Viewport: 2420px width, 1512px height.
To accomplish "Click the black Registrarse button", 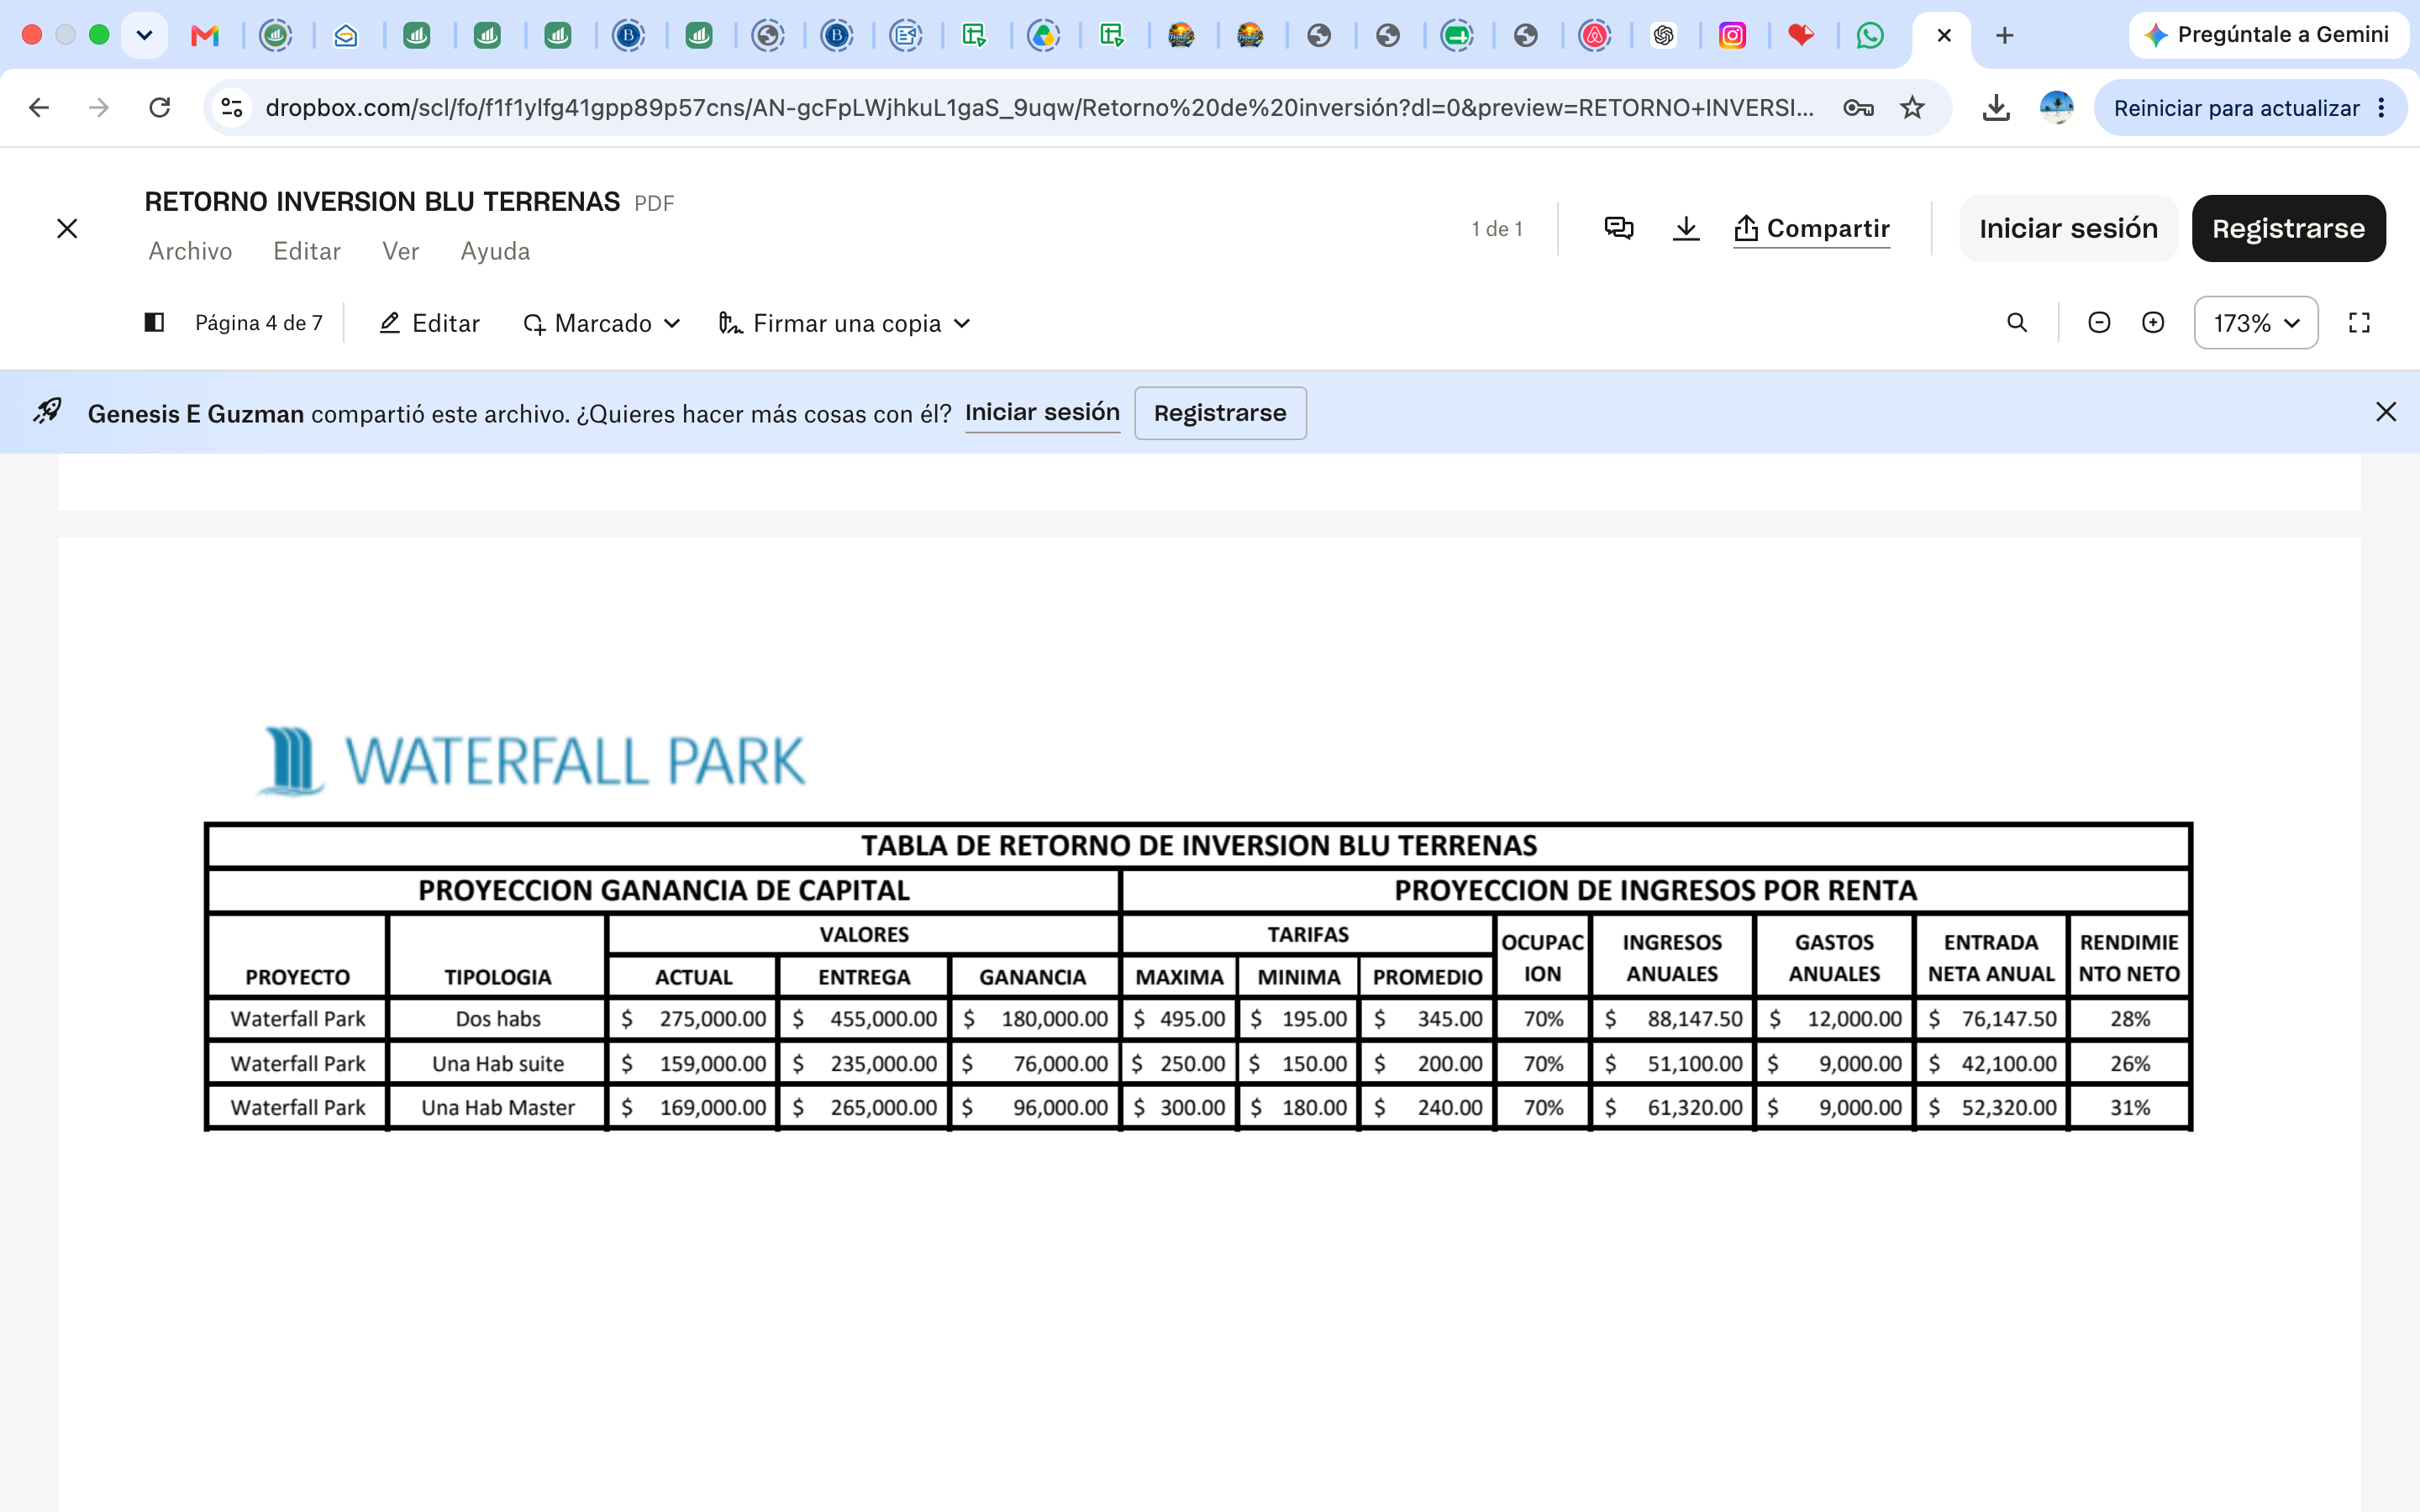I will click(x=2288, y=228).
